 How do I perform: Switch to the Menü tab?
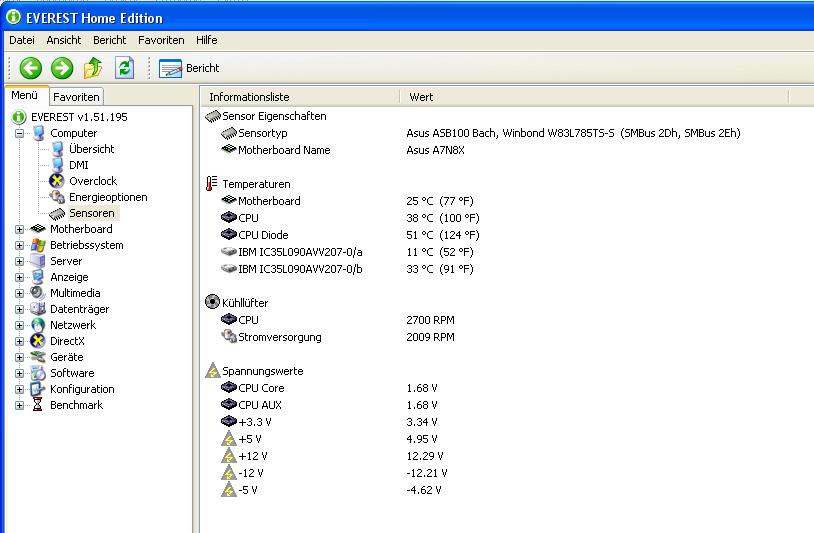25,95
